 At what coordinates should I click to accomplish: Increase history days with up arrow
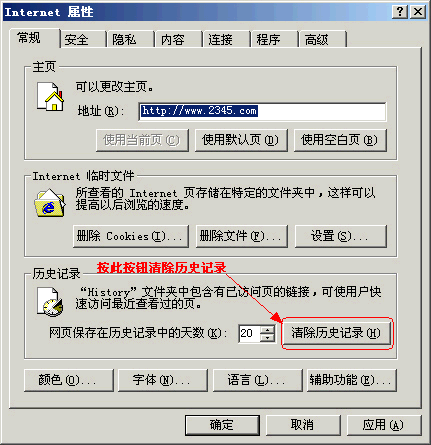(x=267, y=330)
